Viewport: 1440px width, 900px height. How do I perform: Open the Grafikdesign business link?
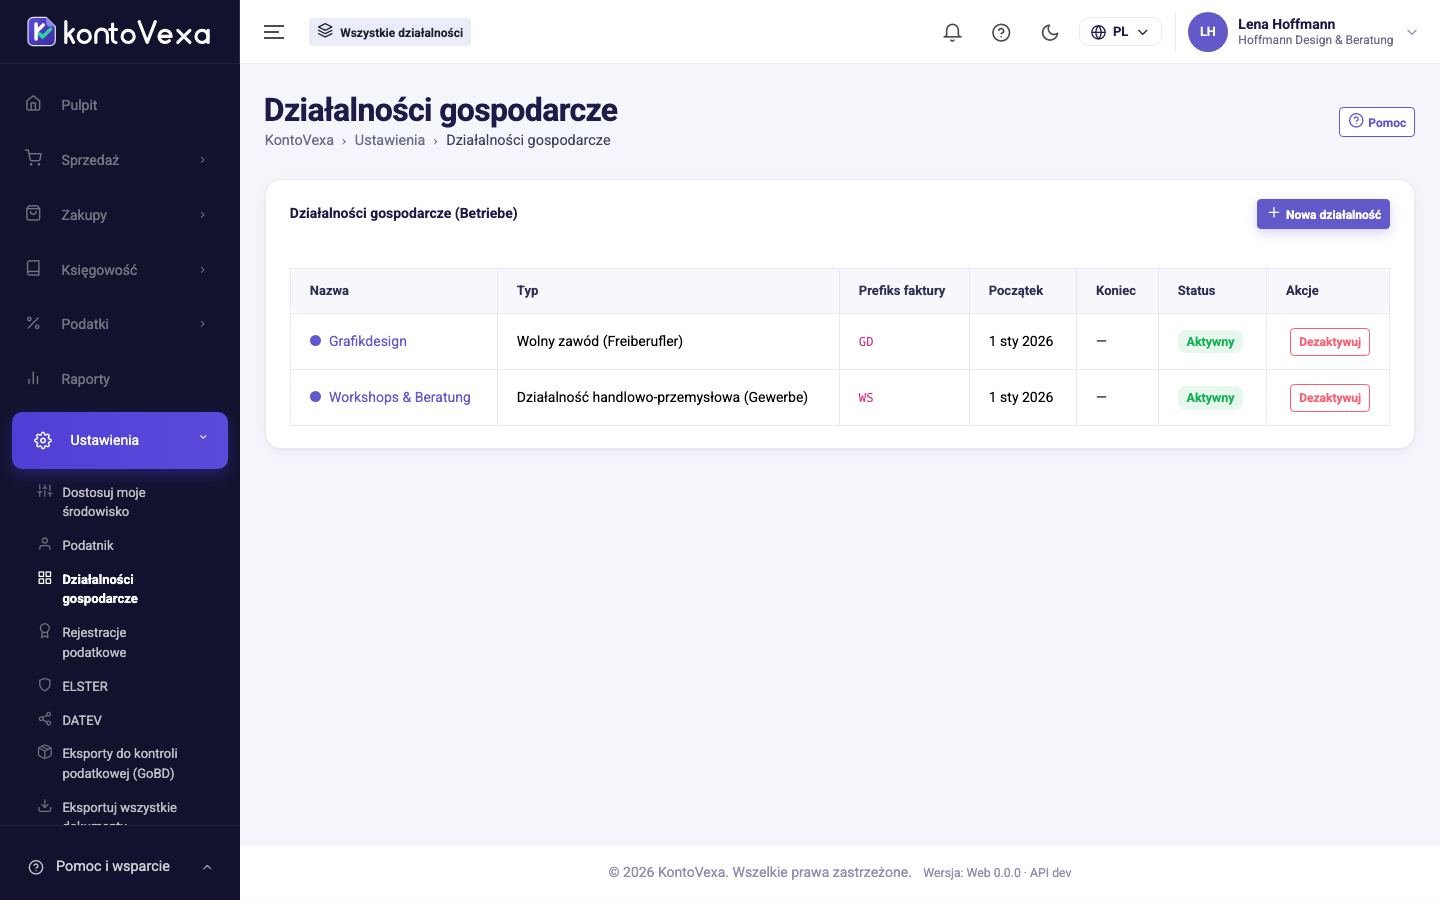[x=368, y=341]
